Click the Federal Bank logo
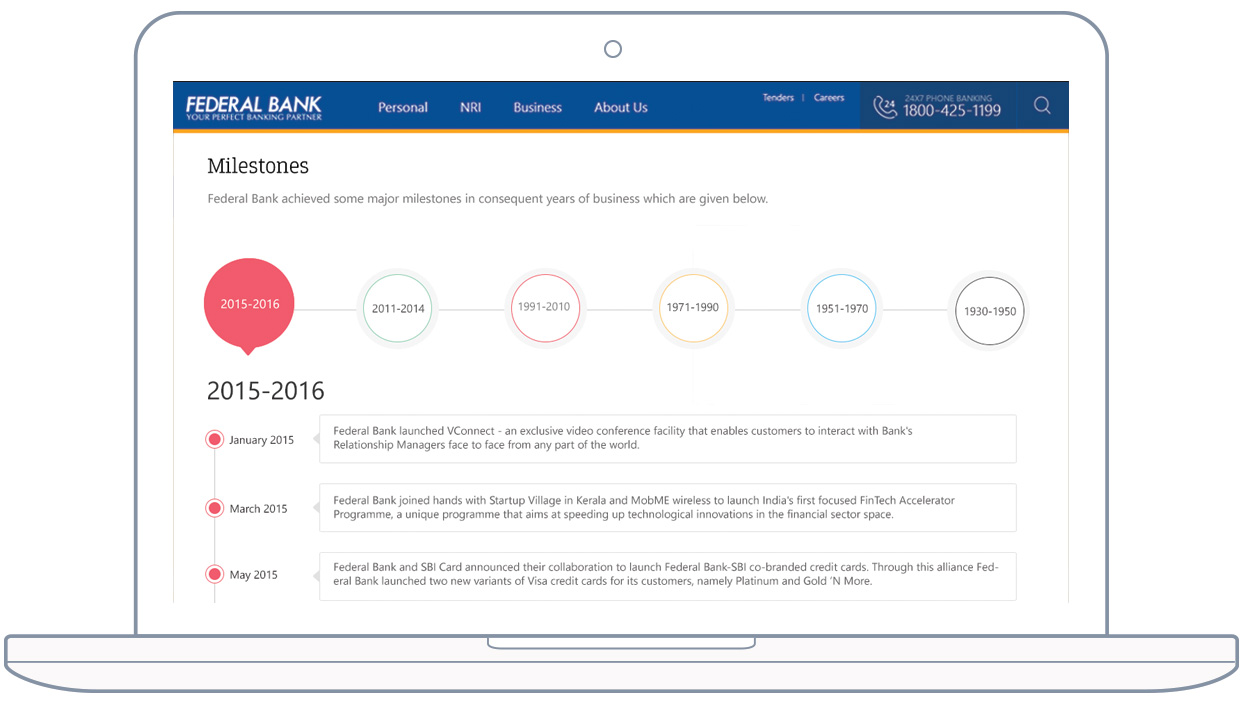The image size is (1243, 703). click(x=254, y=108)
